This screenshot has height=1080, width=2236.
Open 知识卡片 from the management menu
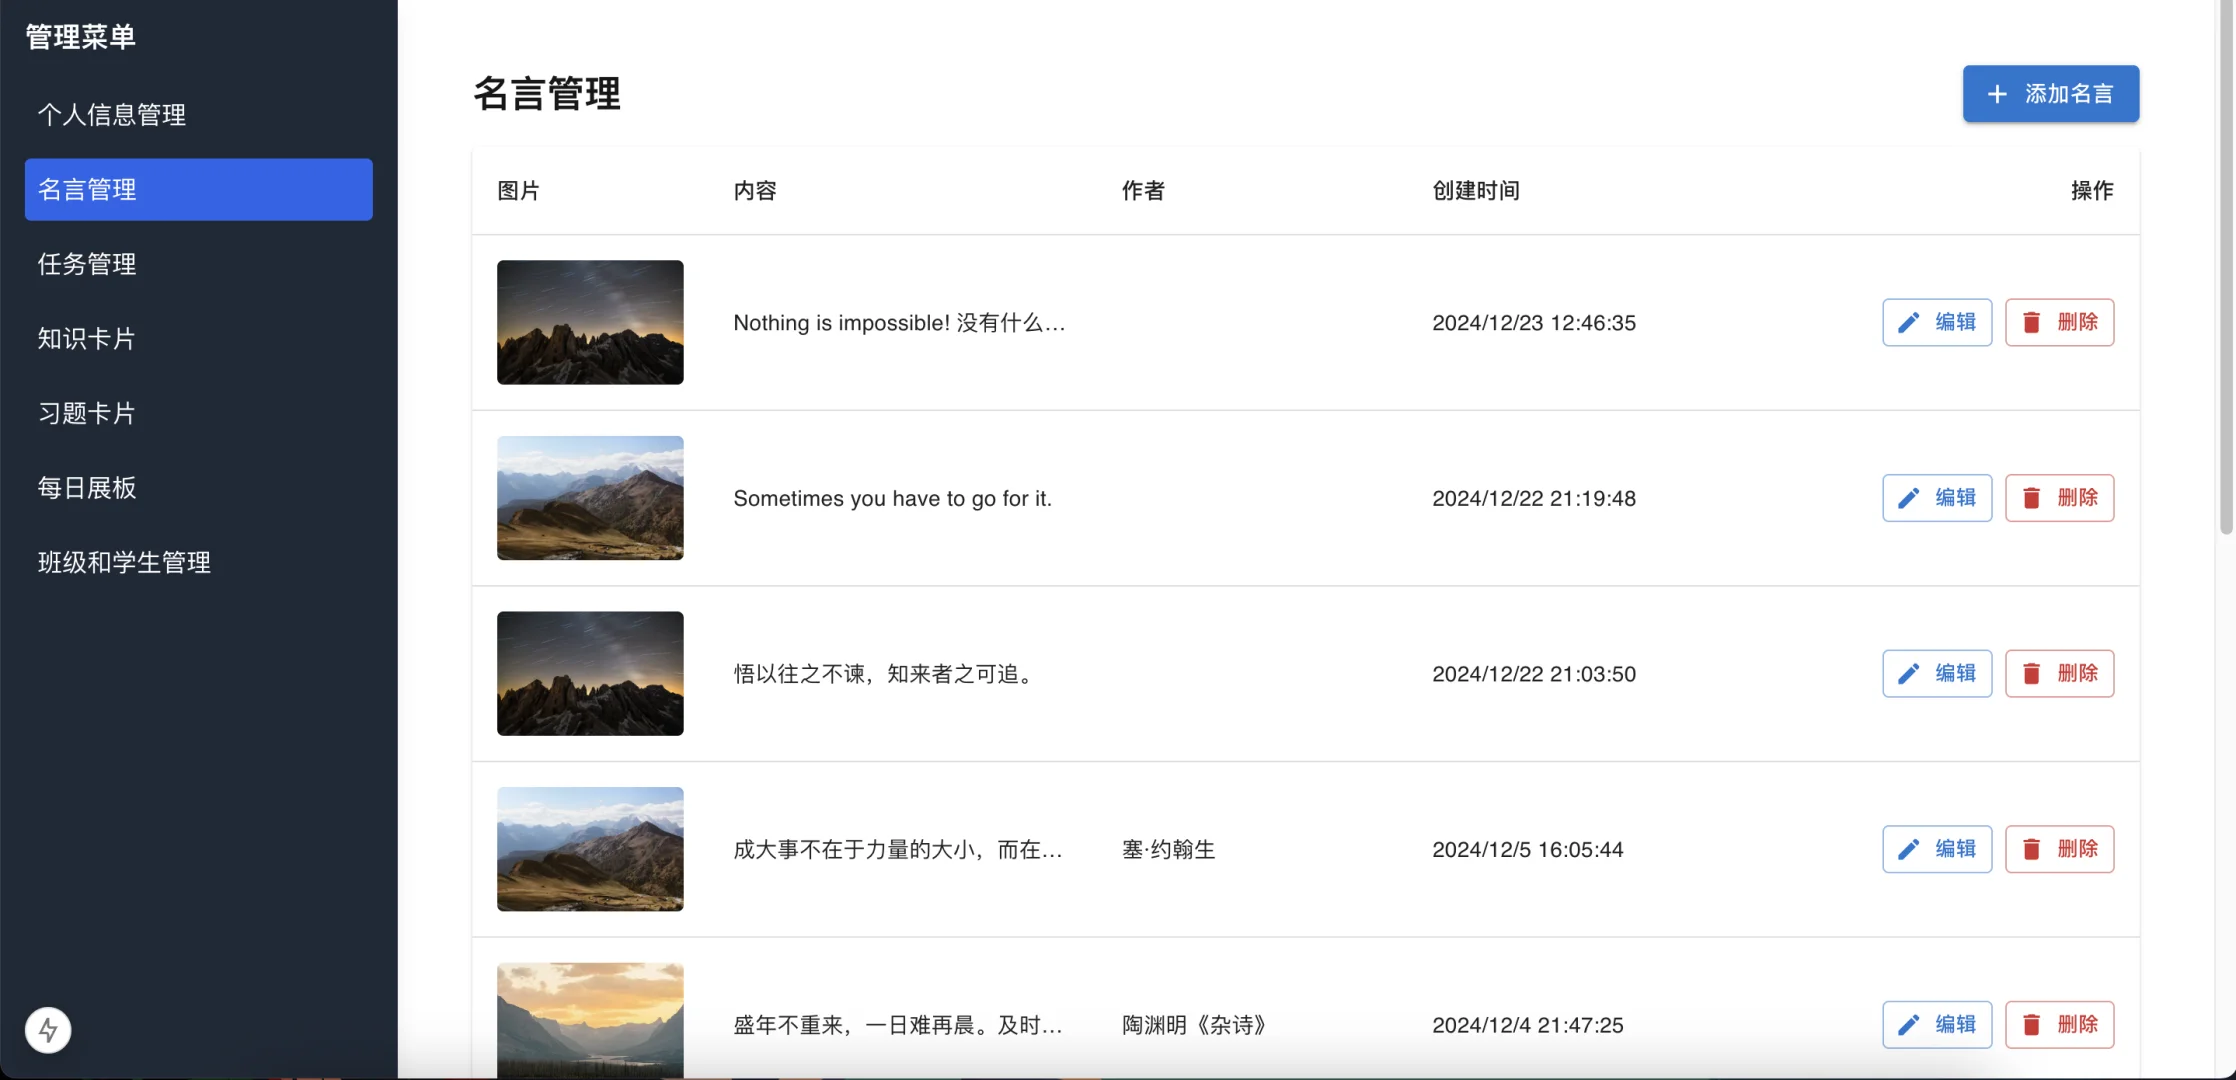point(86,338)
